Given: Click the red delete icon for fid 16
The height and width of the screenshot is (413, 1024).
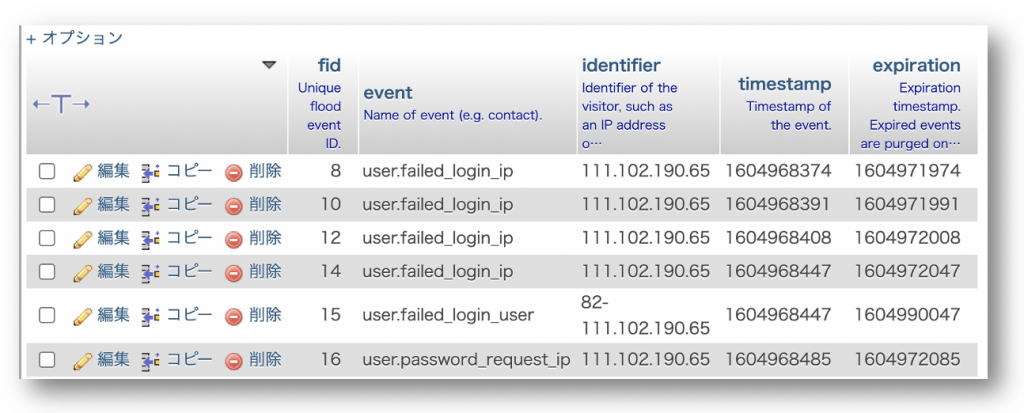Looking at the screenshot, I should 233,360.
